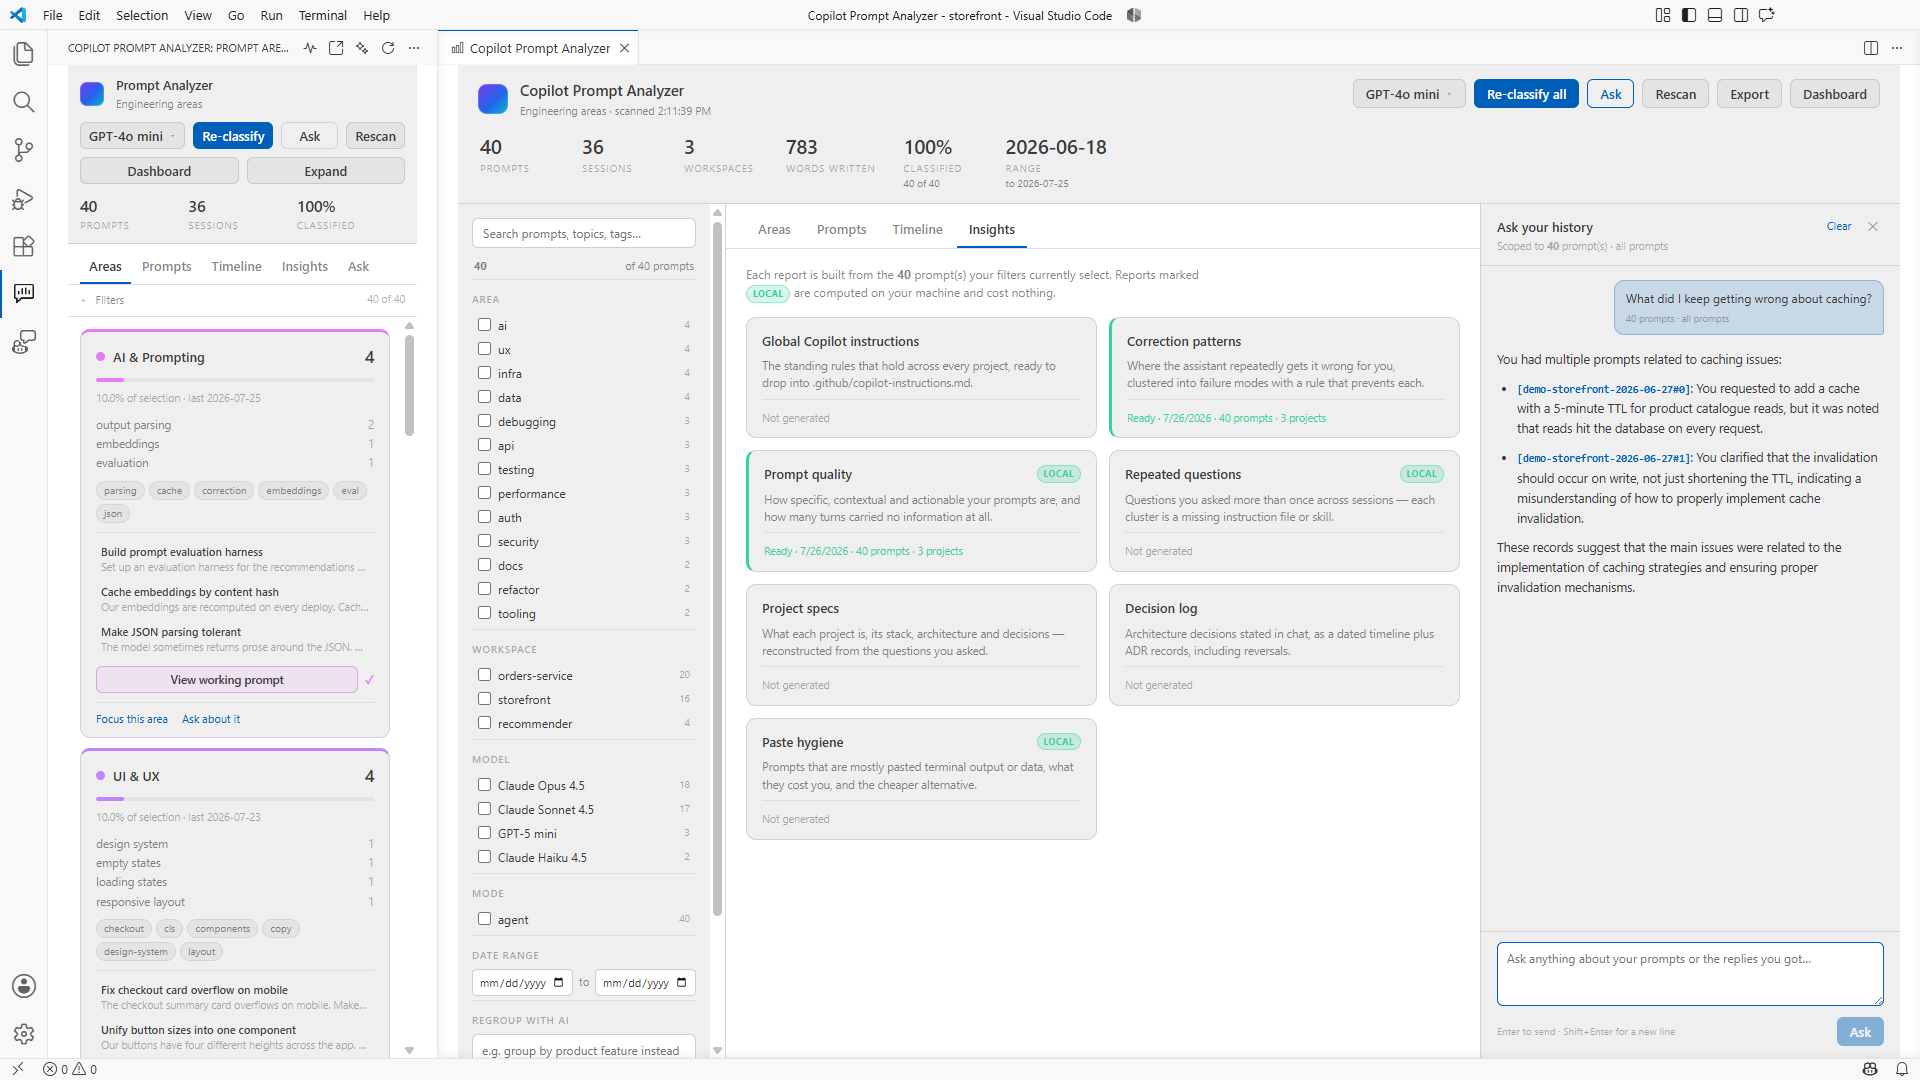The width and height of the screenshot is (1920, 1080).
Task: Toggle the bottom Panel layout icon
Action: [x=1715, y=15]
